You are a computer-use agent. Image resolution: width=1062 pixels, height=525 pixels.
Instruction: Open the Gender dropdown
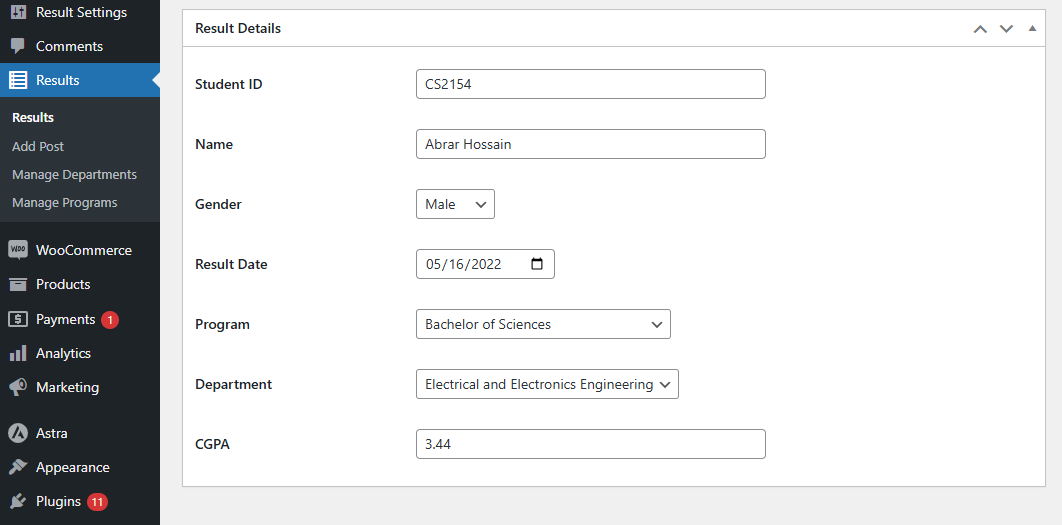[455, 204]
